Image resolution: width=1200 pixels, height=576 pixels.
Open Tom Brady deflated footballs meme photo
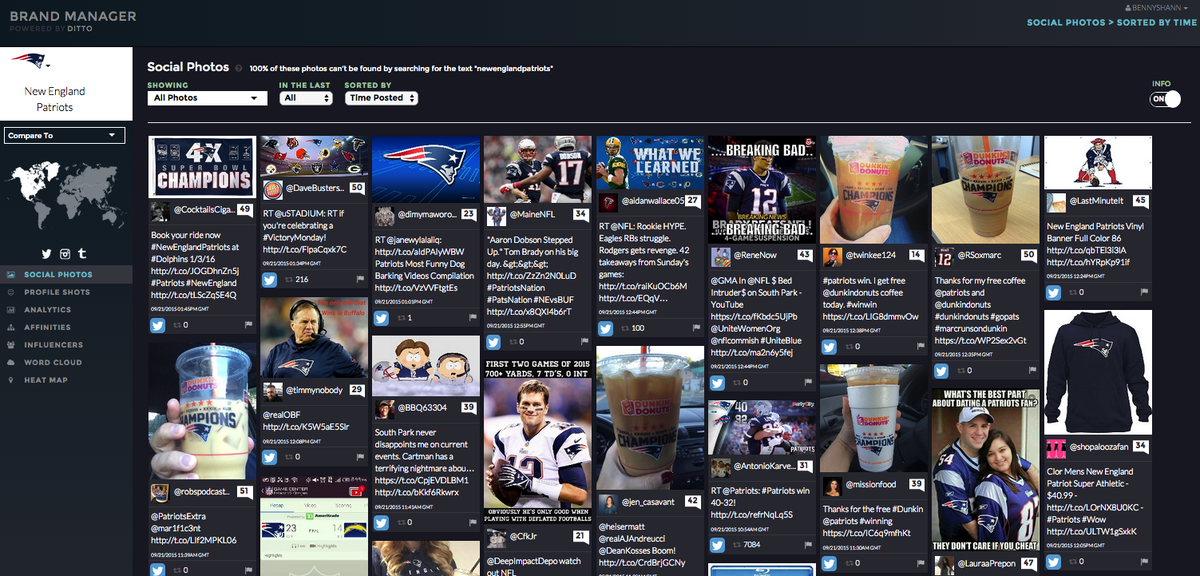[x=538, y=440]
